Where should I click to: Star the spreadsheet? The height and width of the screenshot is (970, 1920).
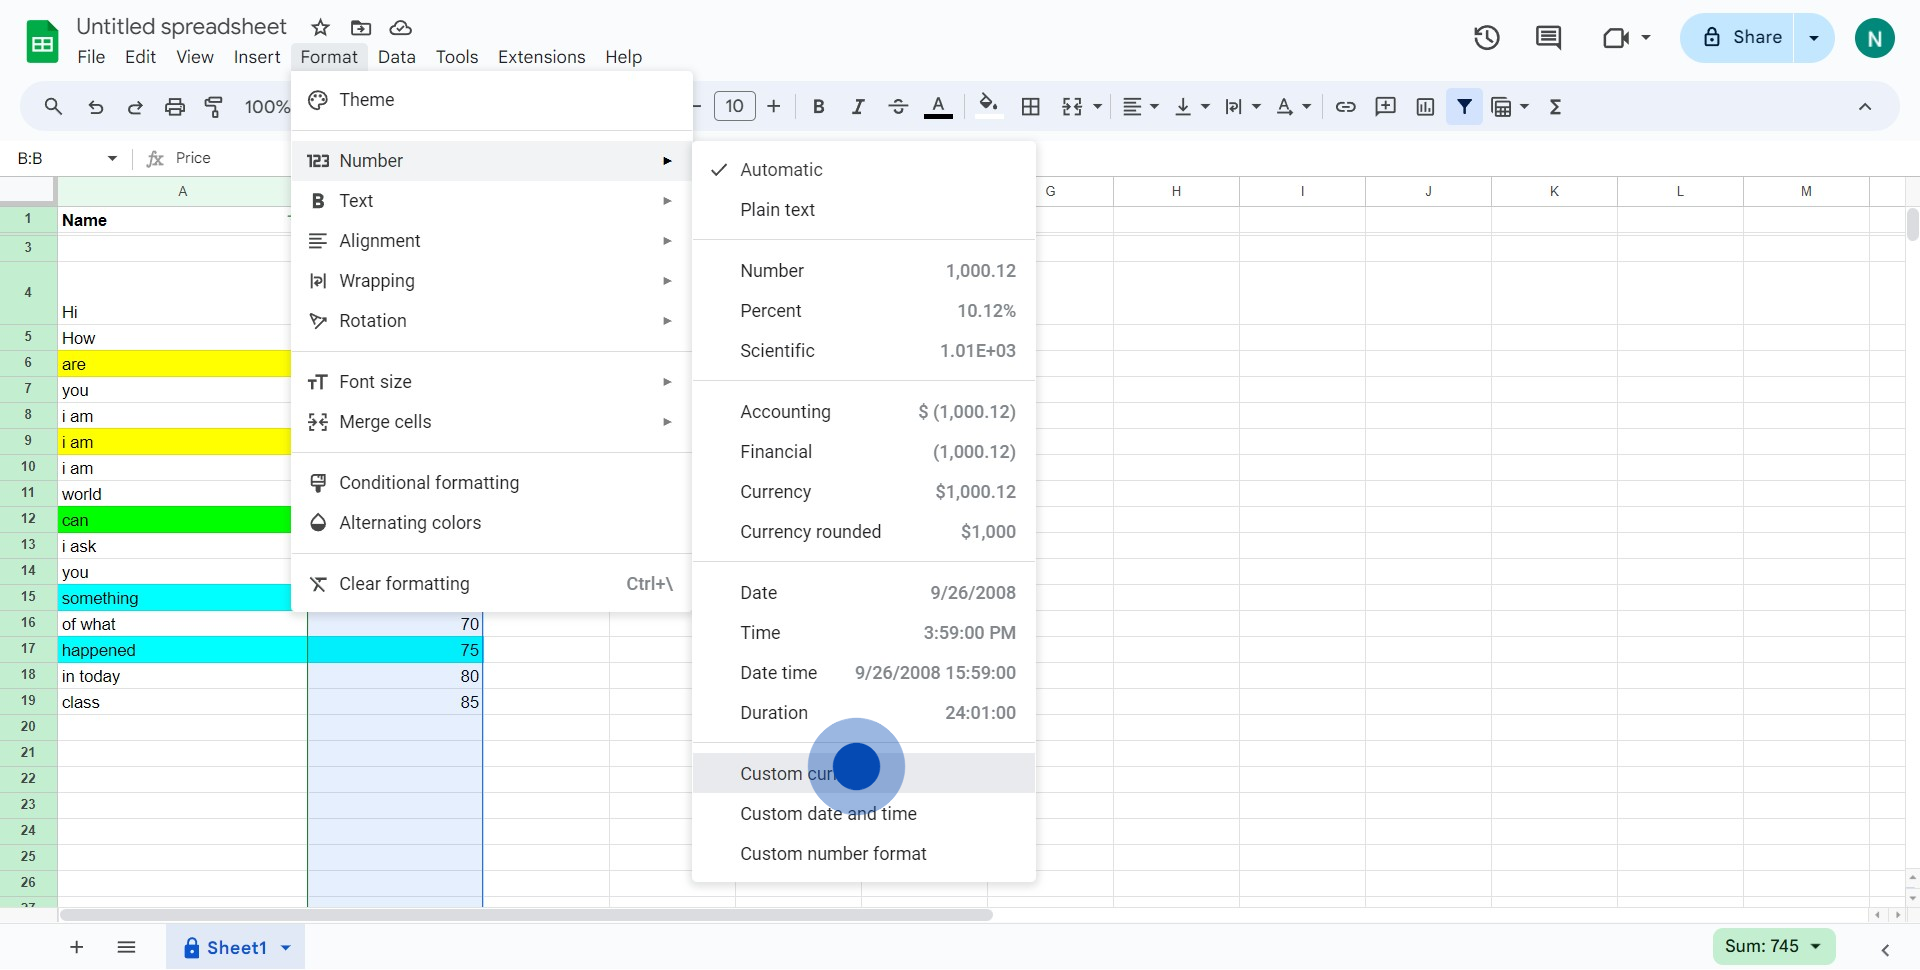point(320,27)
